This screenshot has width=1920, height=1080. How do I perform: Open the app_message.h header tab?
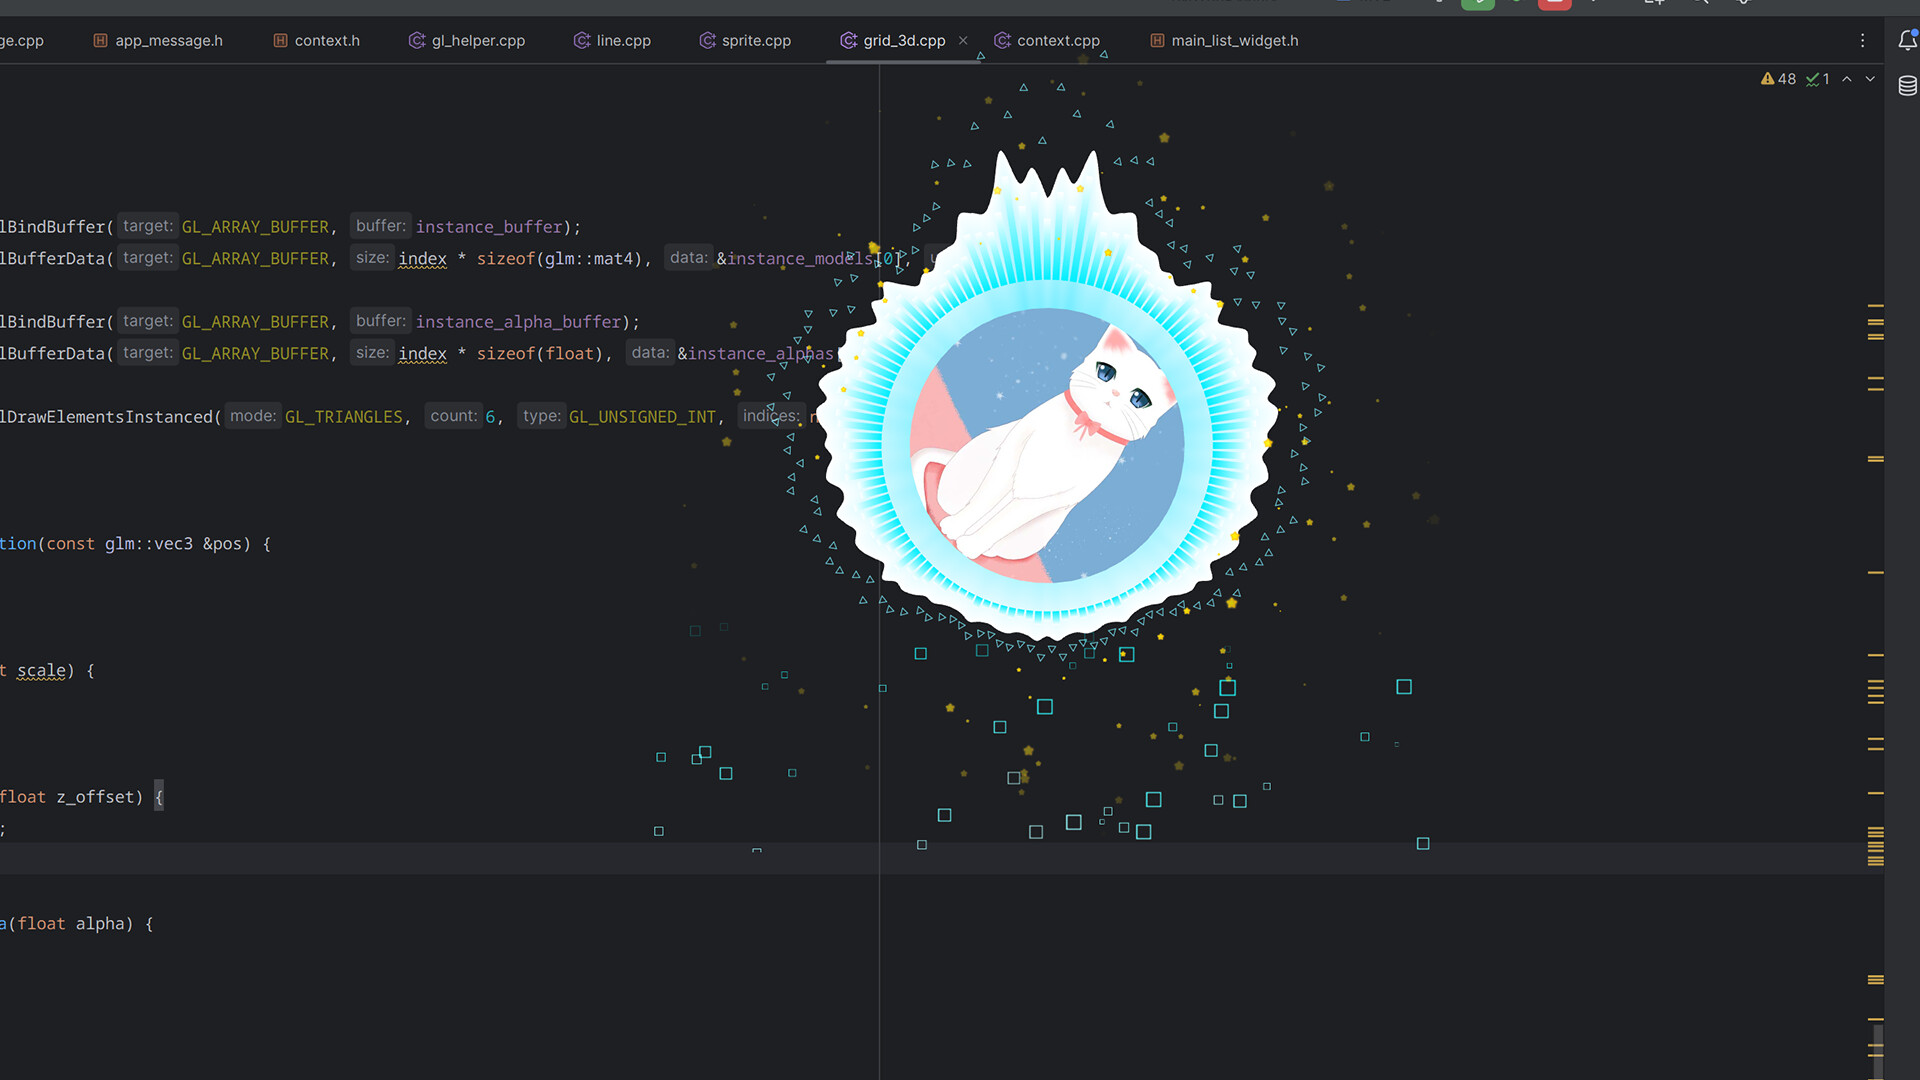click(x=168, y=40)
